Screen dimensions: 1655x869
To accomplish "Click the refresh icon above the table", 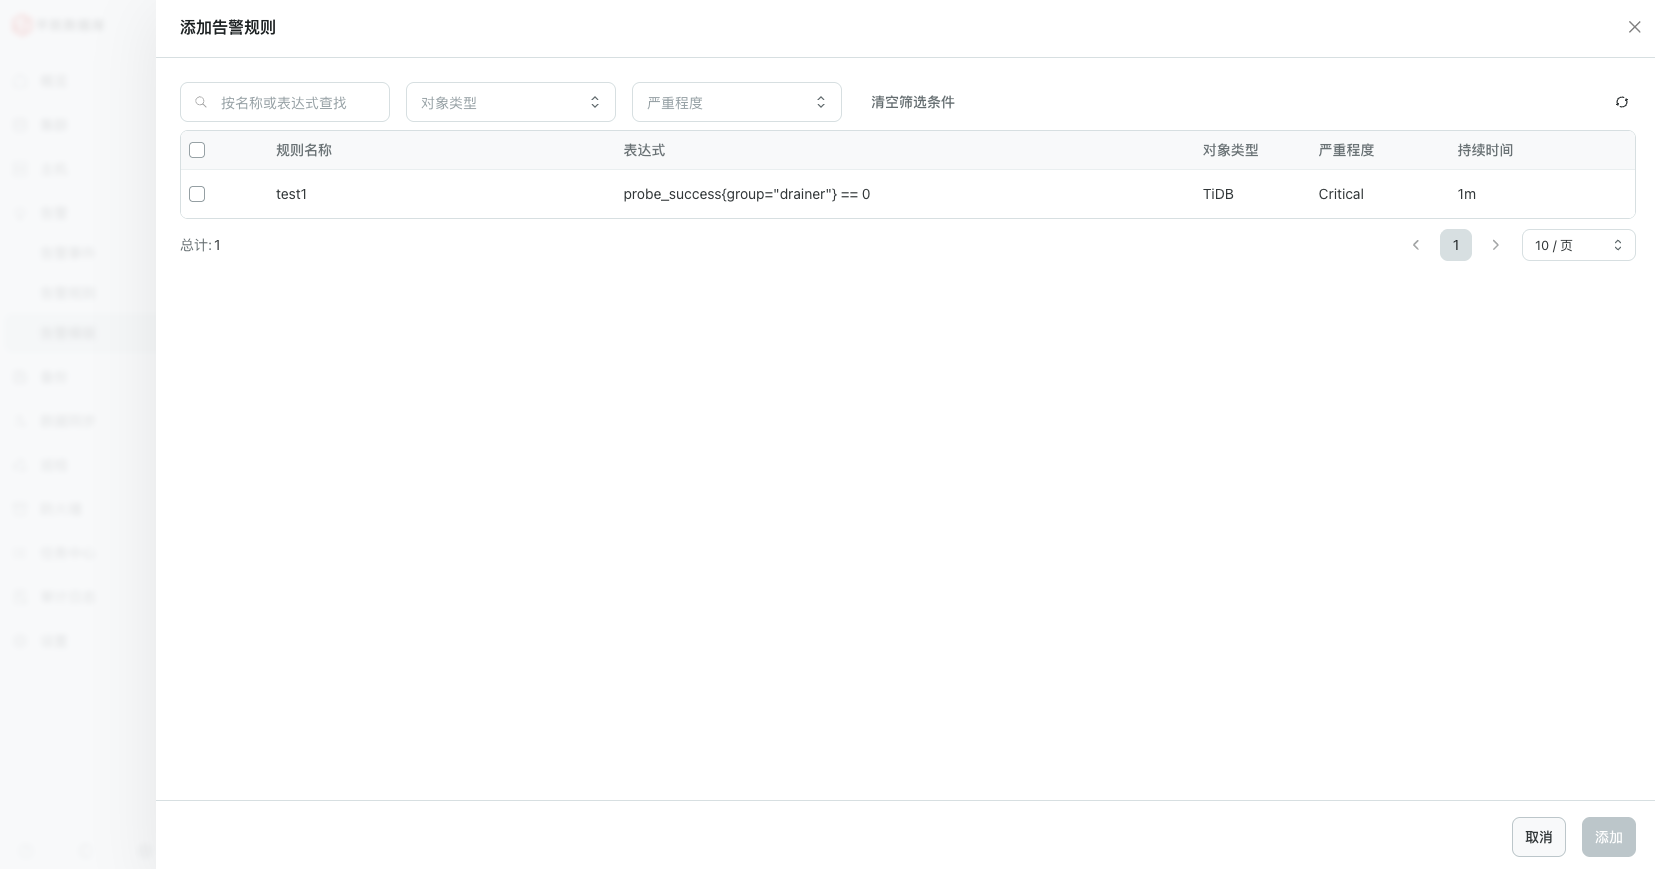I will pos(1621,102).
